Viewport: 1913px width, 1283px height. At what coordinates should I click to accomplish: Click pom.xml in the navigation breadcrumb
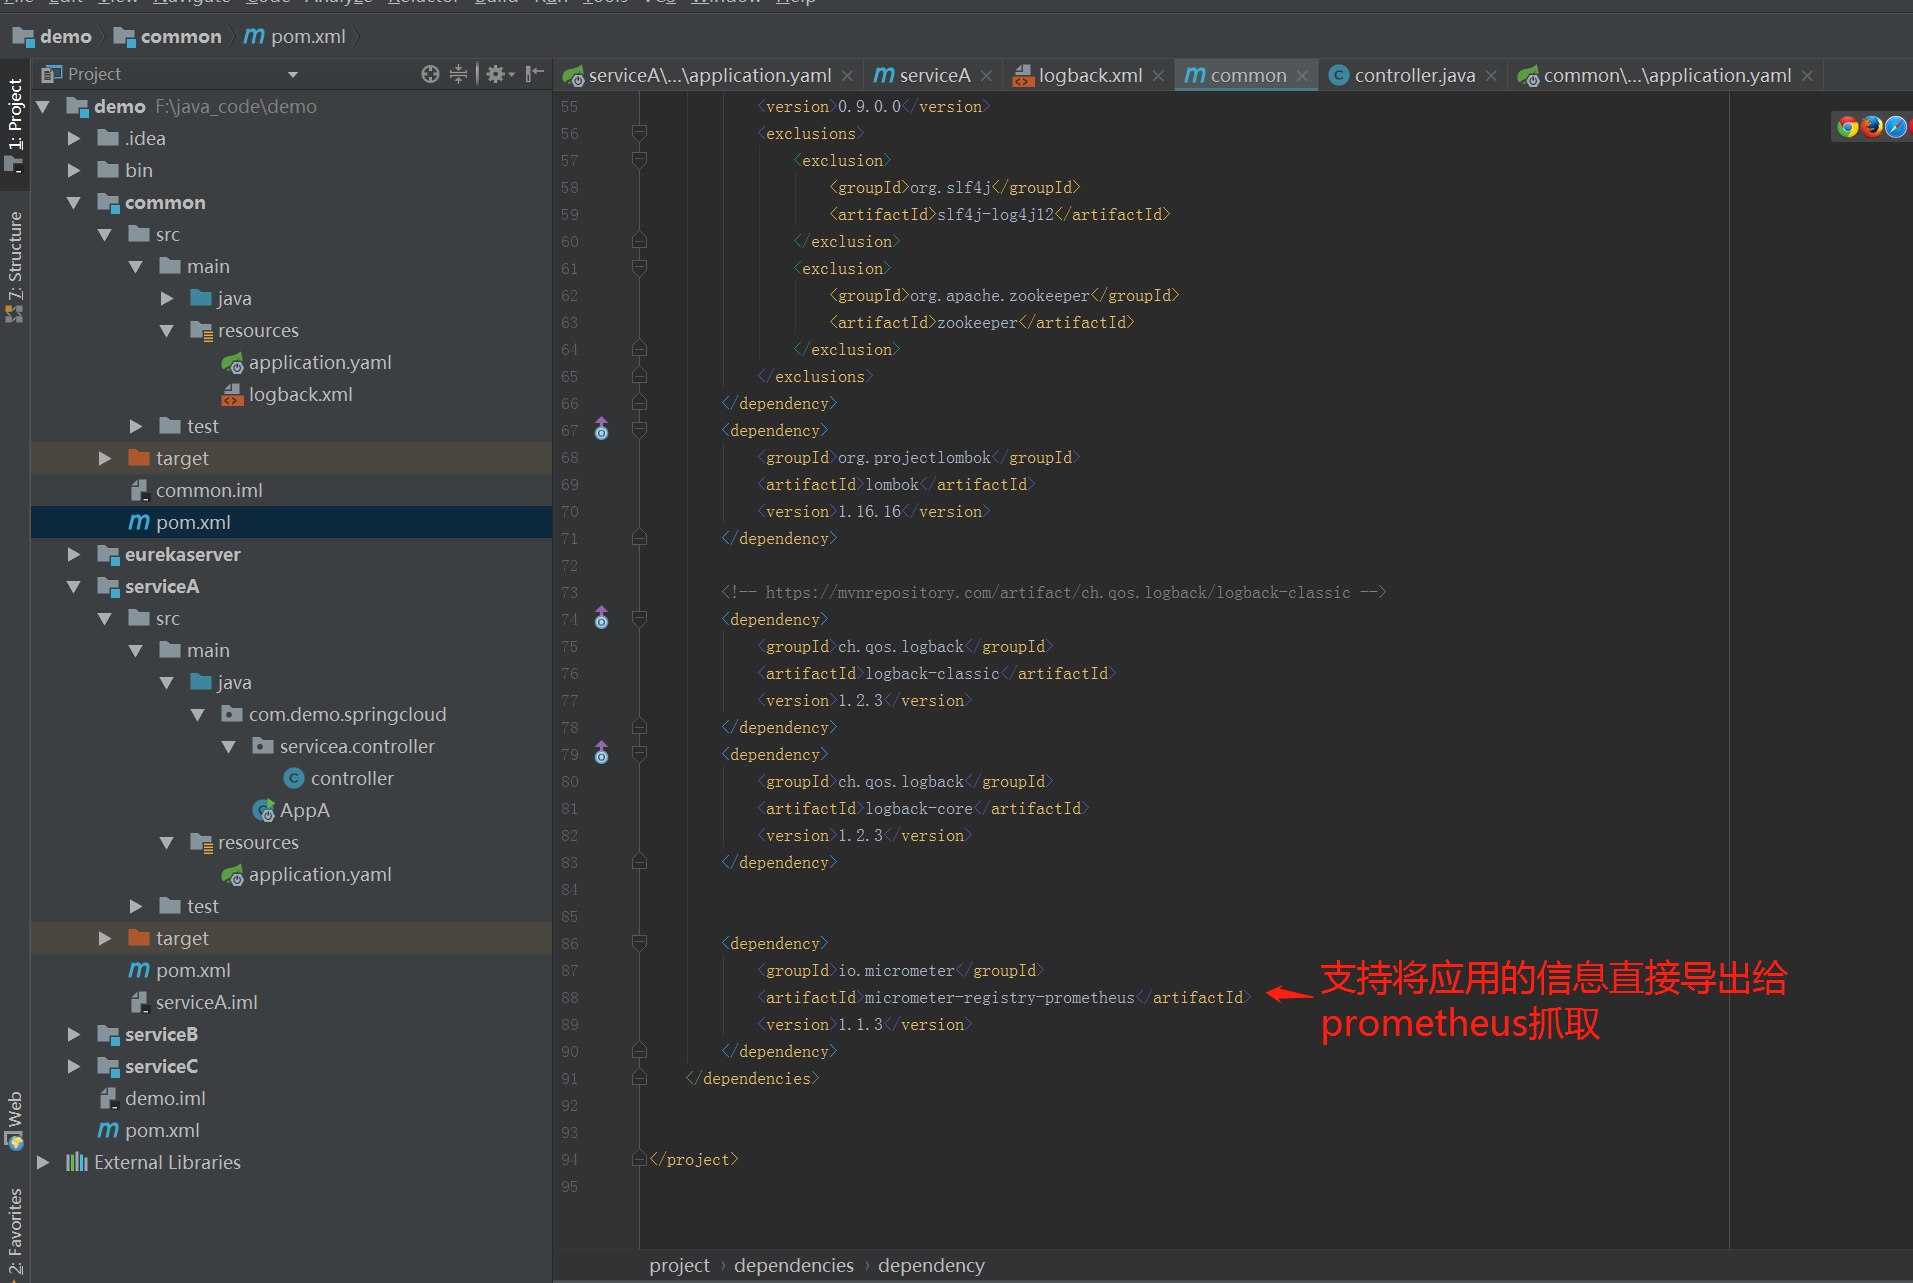pos(296,36)
